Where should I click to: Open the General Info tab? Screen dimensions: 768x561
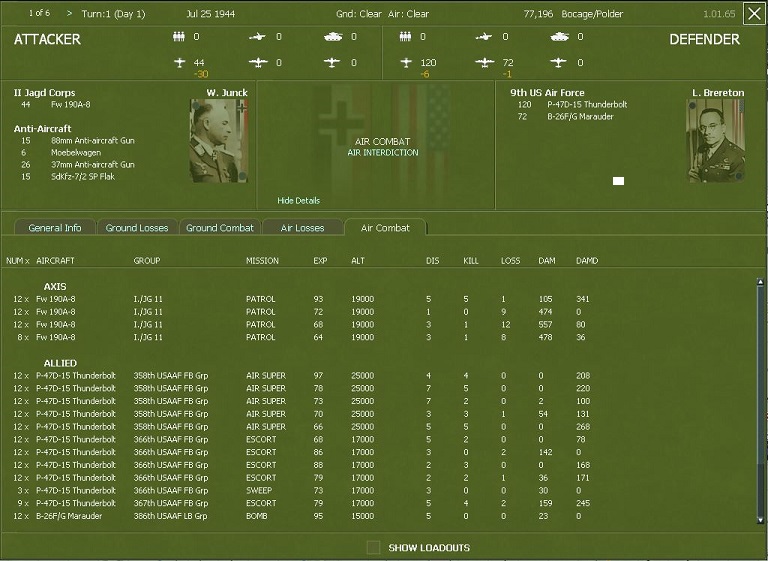[x=55, y=228]
